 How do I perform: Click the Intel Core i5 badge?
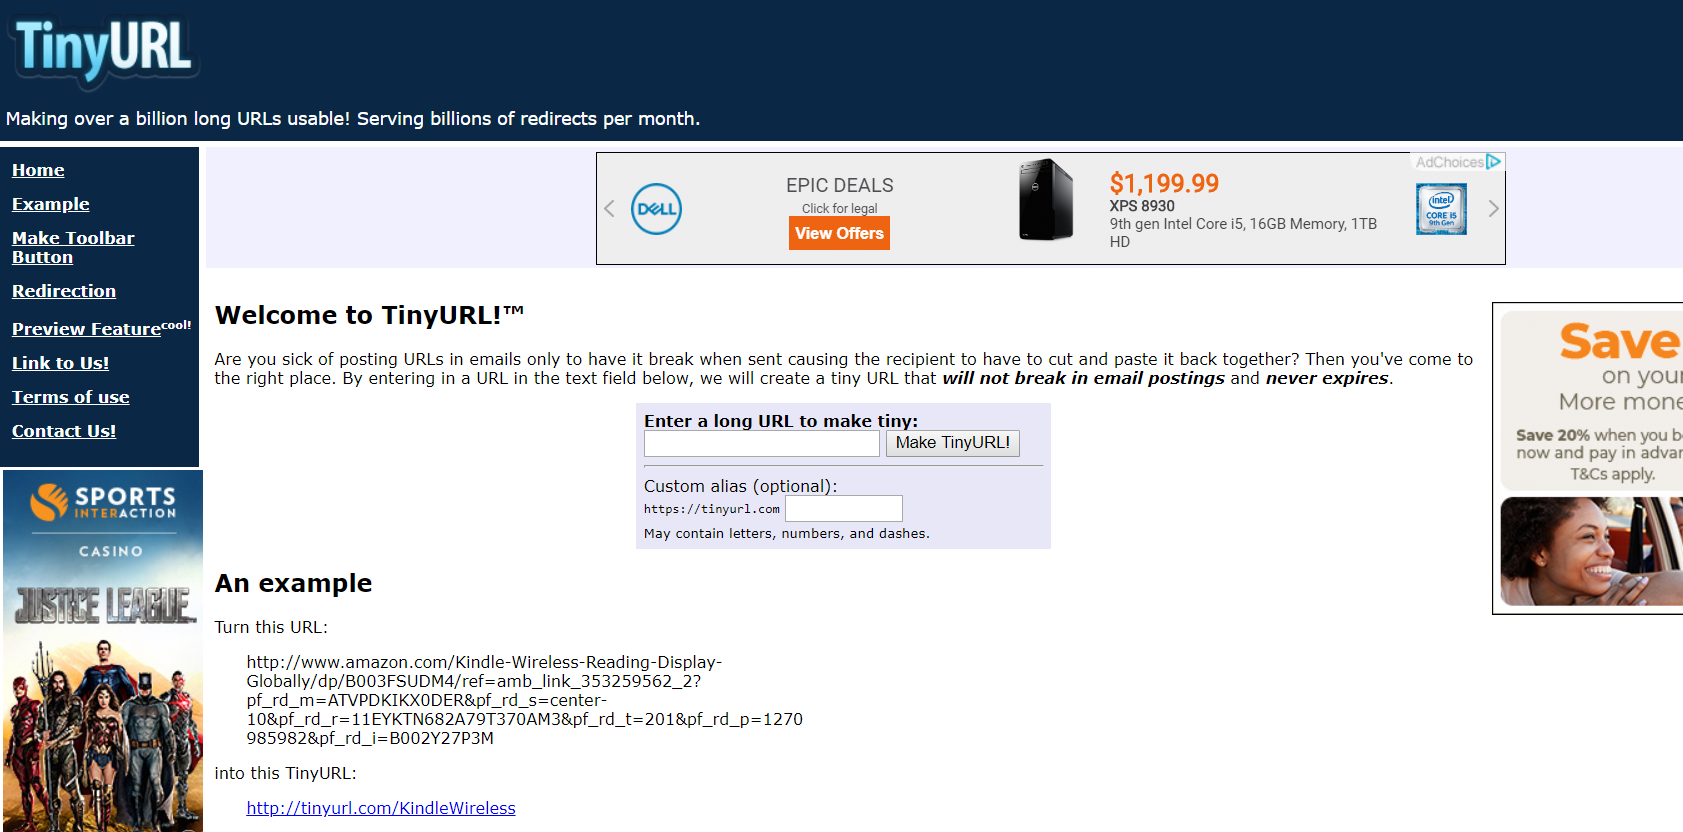pos(1441,209)
